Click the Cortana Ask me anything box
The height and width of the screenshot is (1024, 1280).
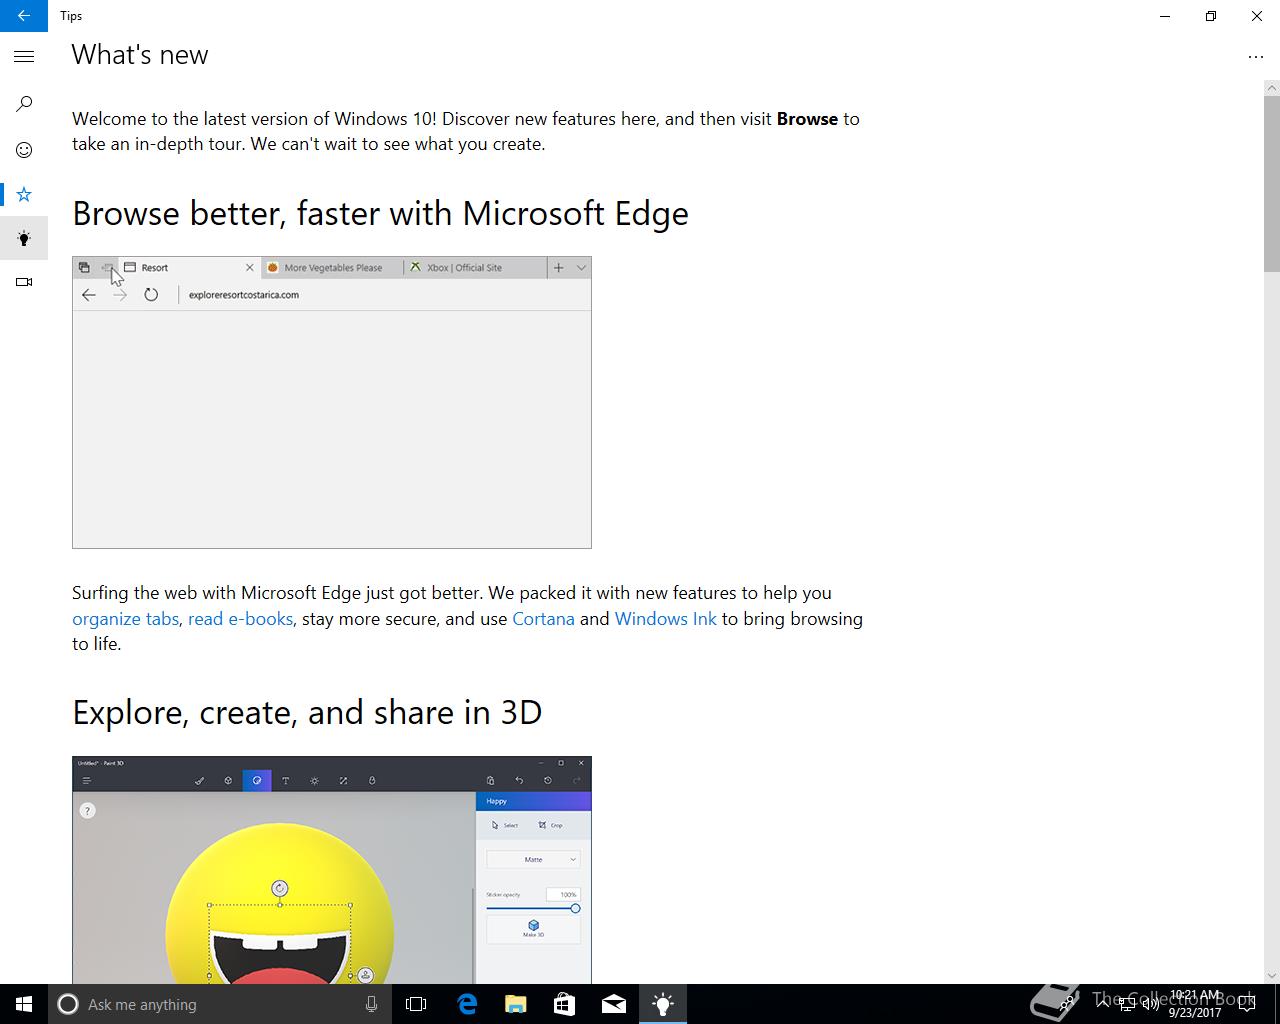220,1004
